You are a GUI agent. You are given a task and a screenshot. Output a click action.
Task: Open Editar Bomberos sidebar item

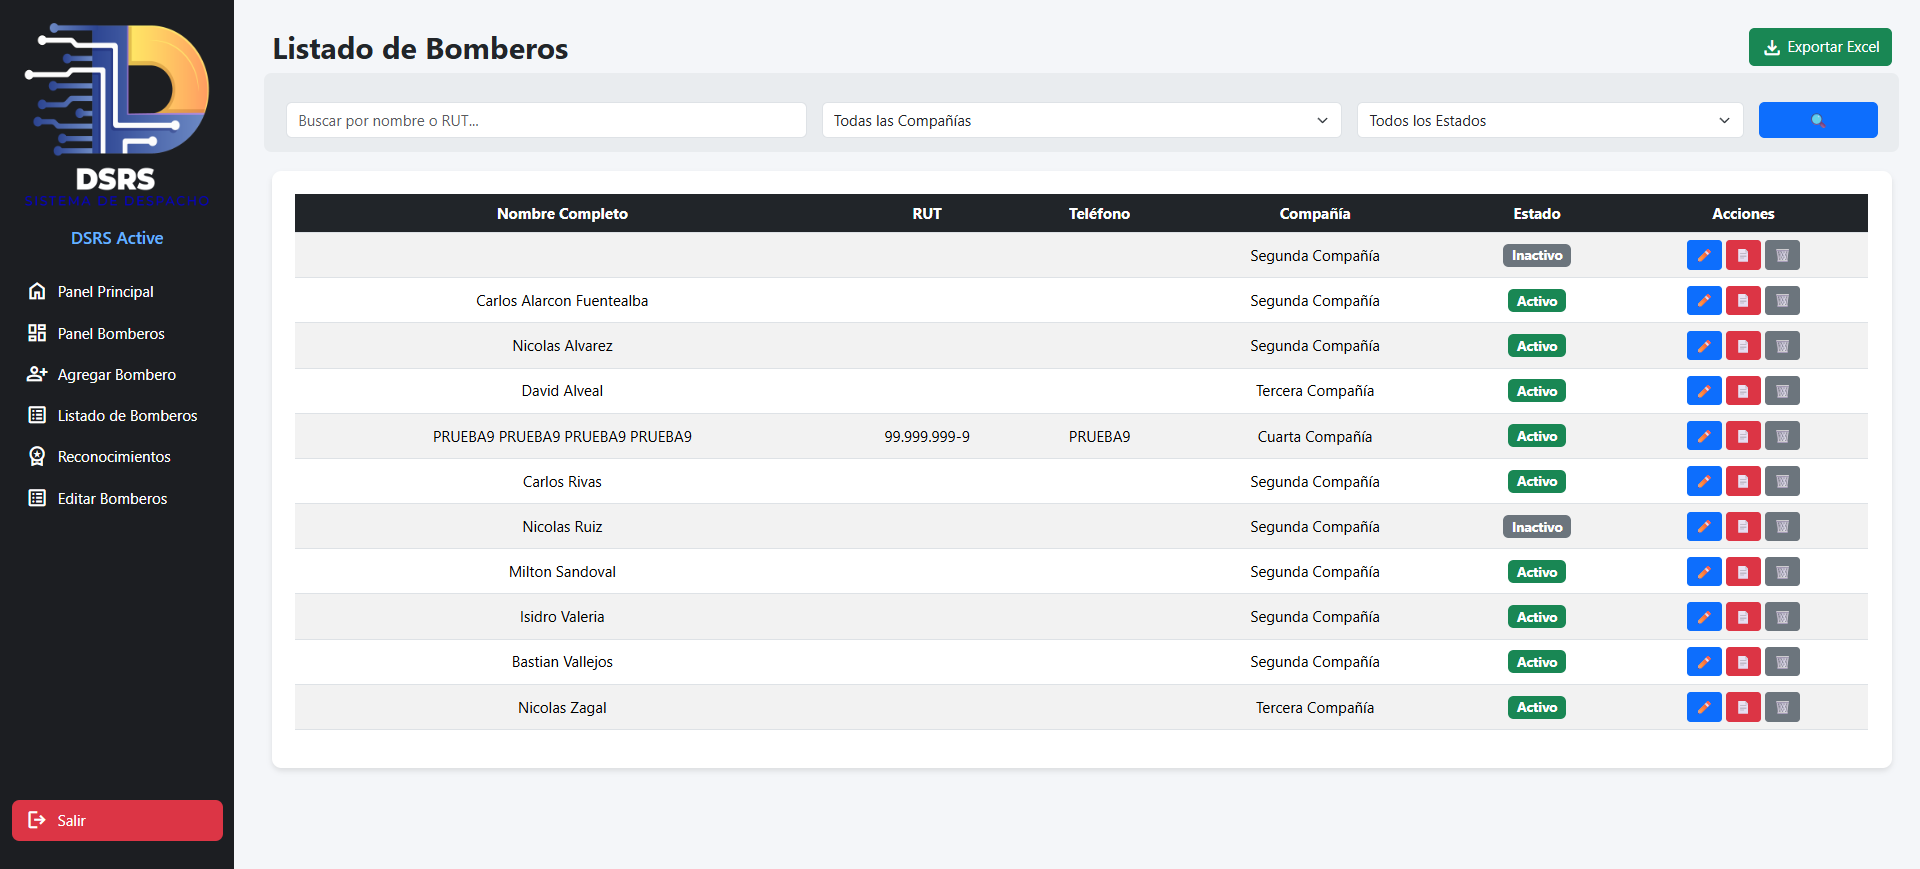pyautogui.click(x=112, y=499)
